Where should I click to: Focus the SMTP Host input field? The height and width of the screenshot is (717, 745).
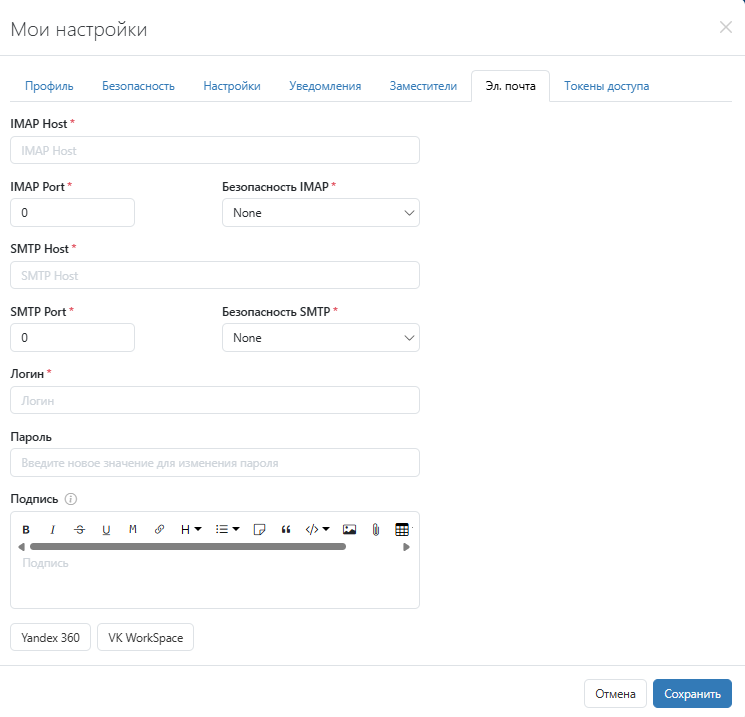coord(215,276)
